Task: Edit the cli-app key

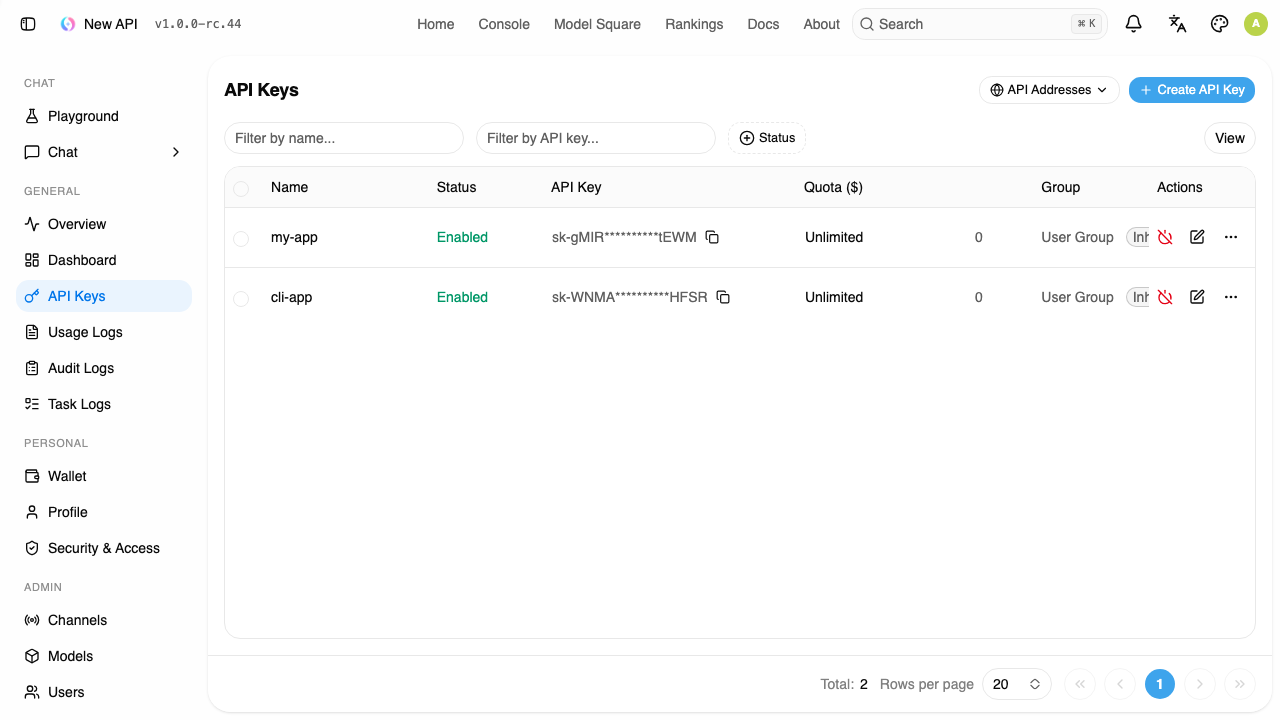Action: point(1197,297)
